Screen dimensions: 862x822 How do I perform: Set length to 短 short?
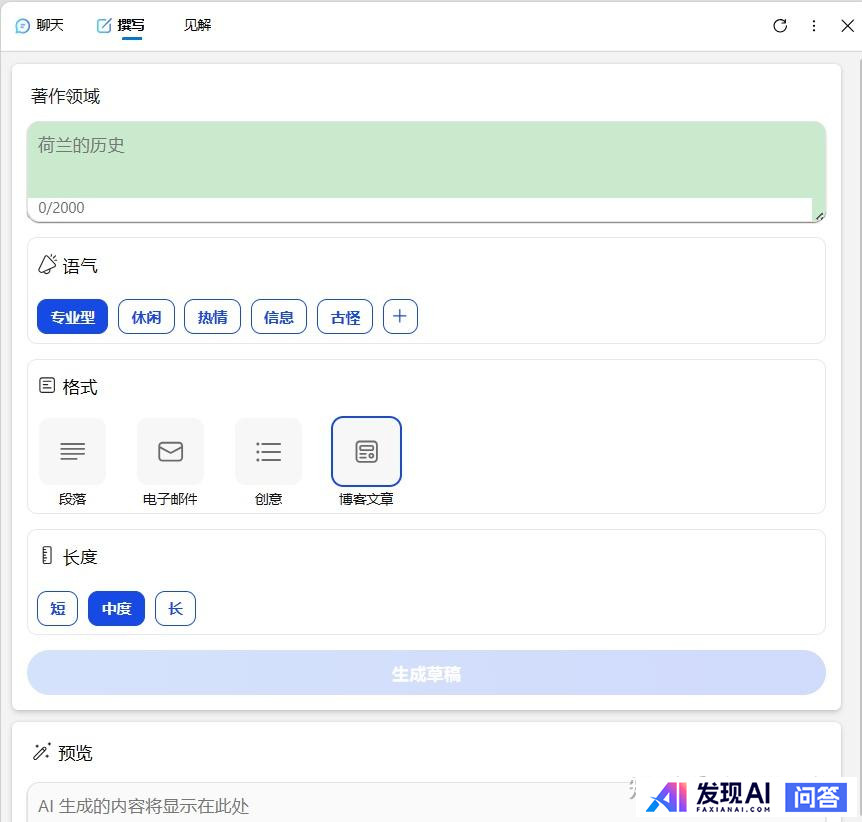pos(57,608)
